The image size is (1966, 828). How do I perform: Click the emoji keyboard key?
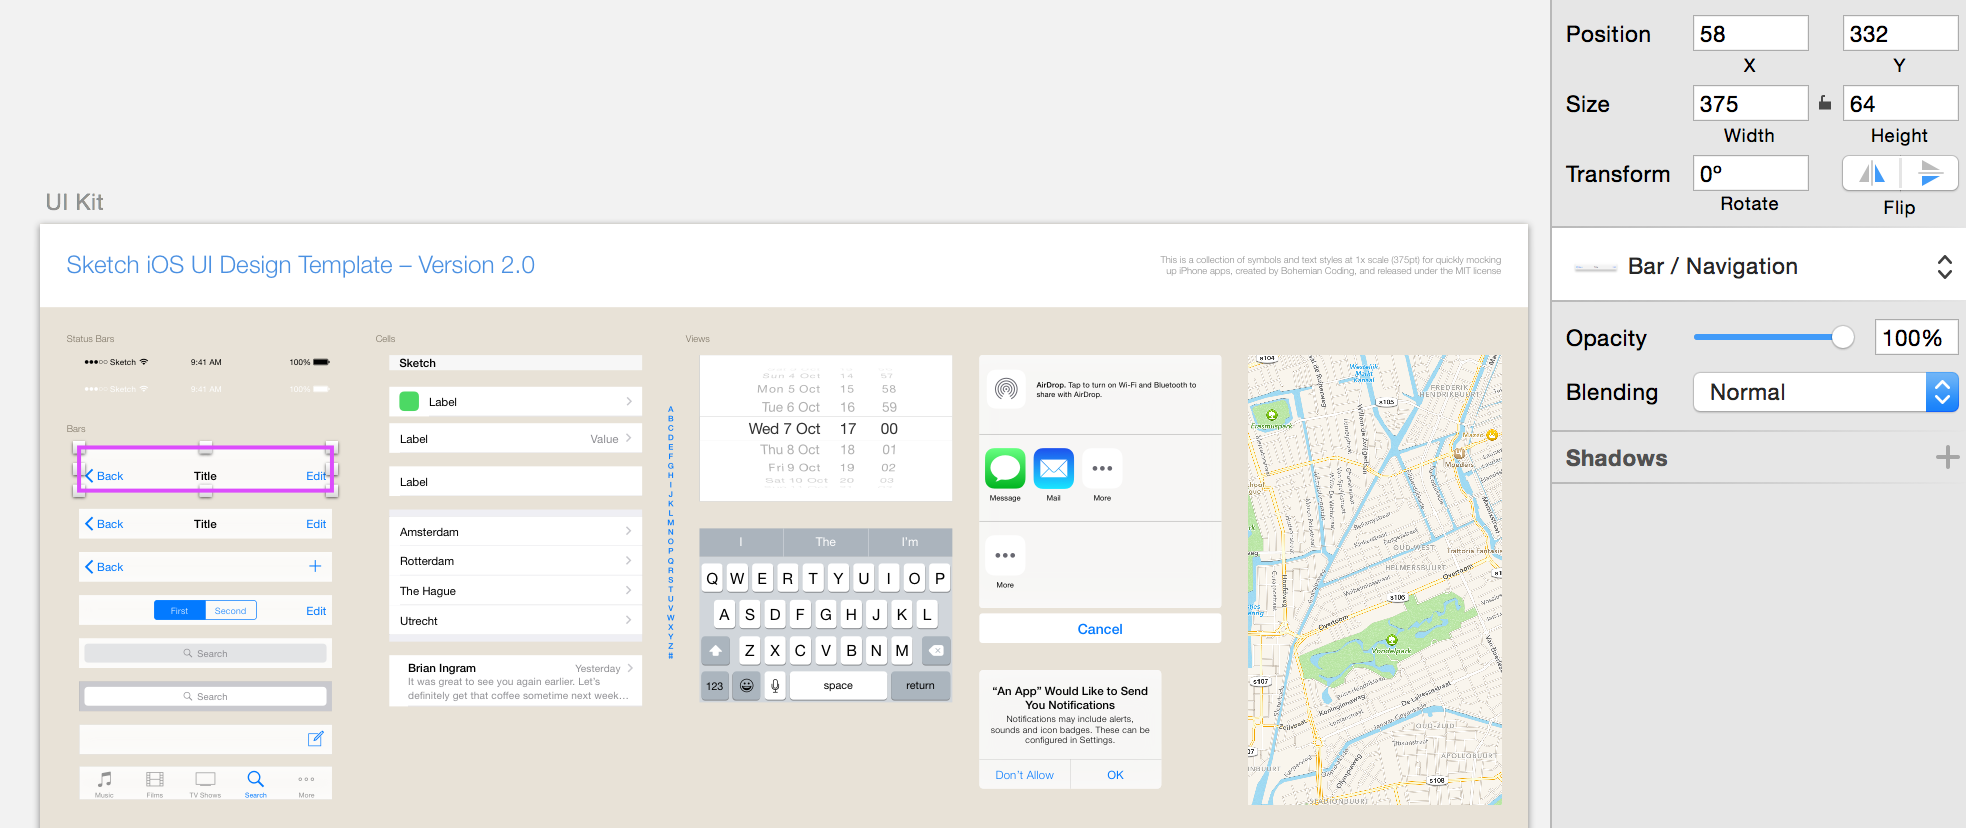click(x=746, y=686)
